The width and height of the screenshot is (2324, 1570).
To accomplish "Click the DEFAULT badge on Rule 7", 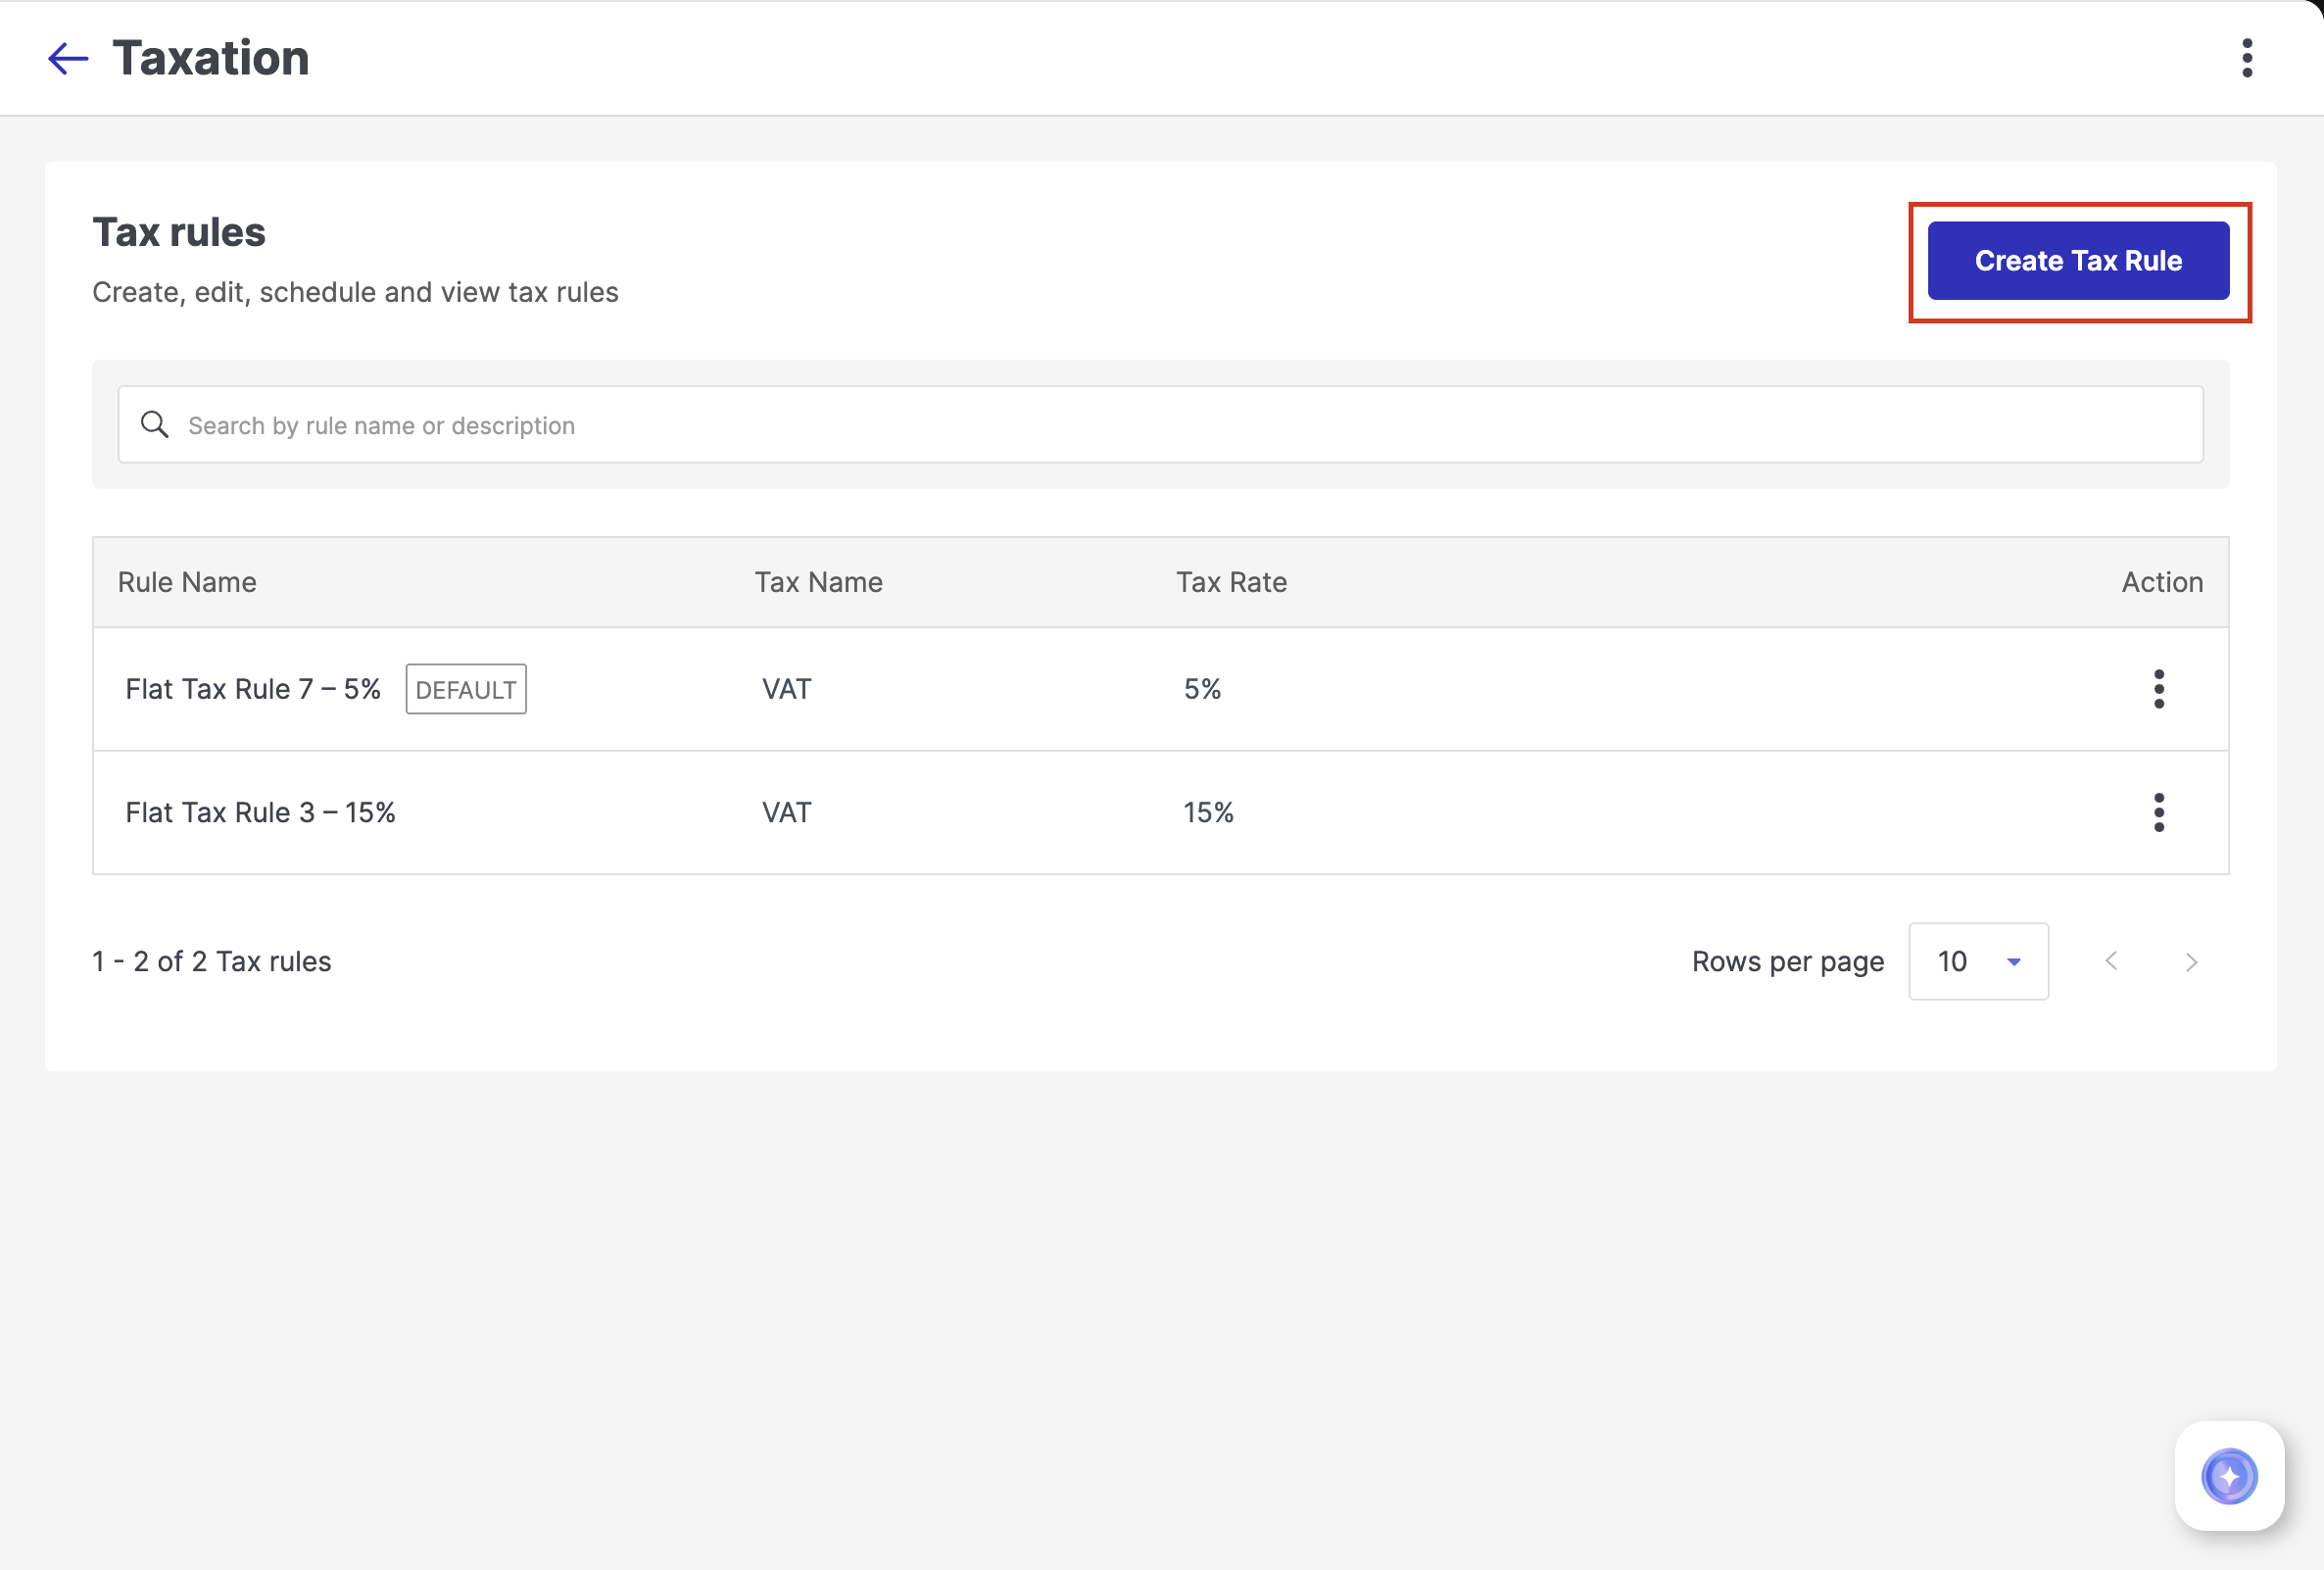I will point(466,690).
